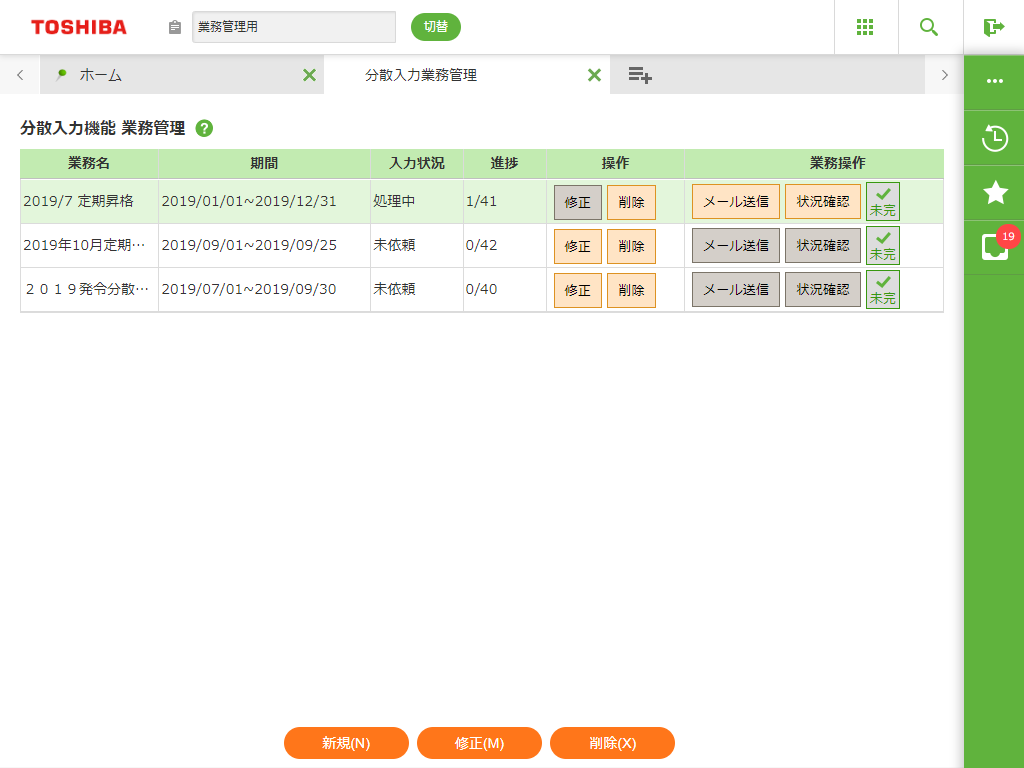Open the history clock icon in sidebar
Screen dimensions: 1024x768
coord(994,138)
